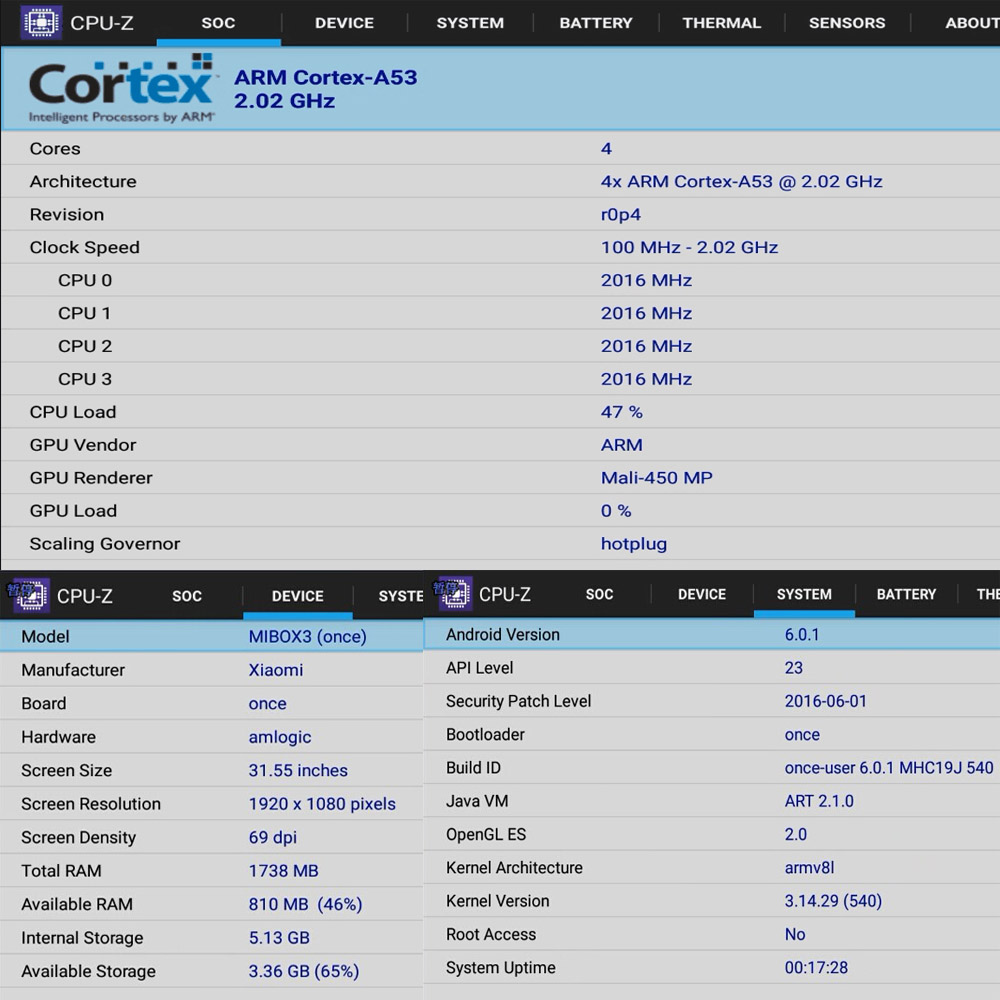Click Available Storage value '3.36 GB (65%)'
Screen dimensions: 1000x1000
pos(304,971)
